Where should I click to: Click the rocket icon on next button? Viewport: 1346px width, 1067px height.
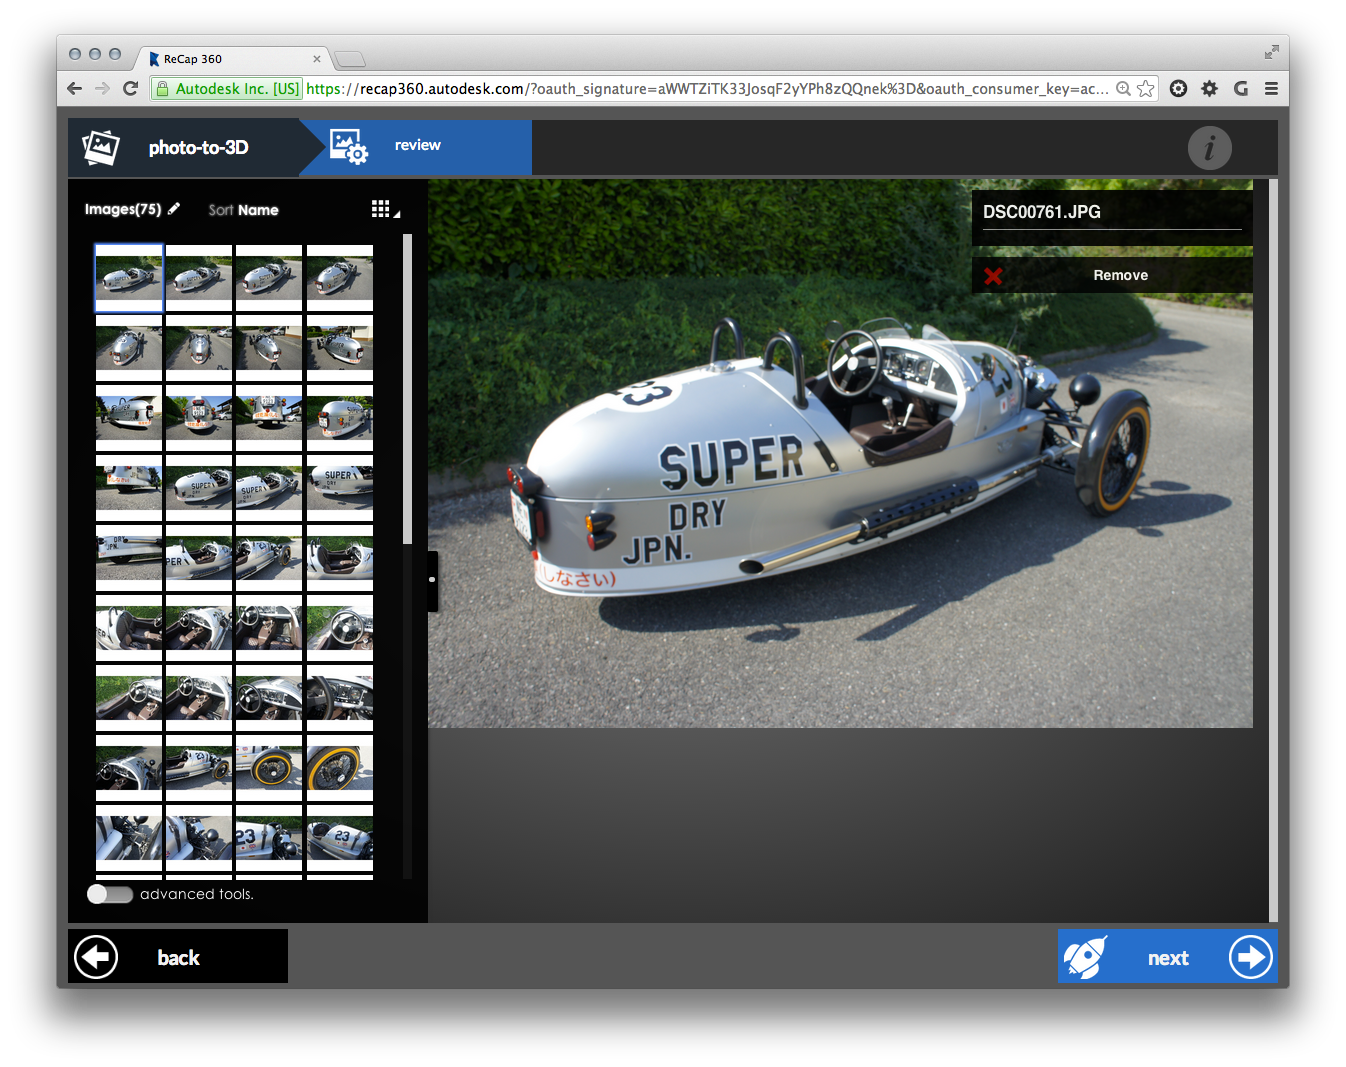click(x=1085, y=957)
